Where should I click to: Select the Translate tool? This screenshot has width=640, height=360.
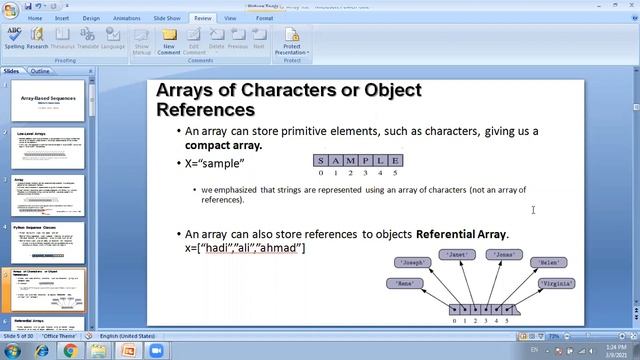click(x=88, y=38)
